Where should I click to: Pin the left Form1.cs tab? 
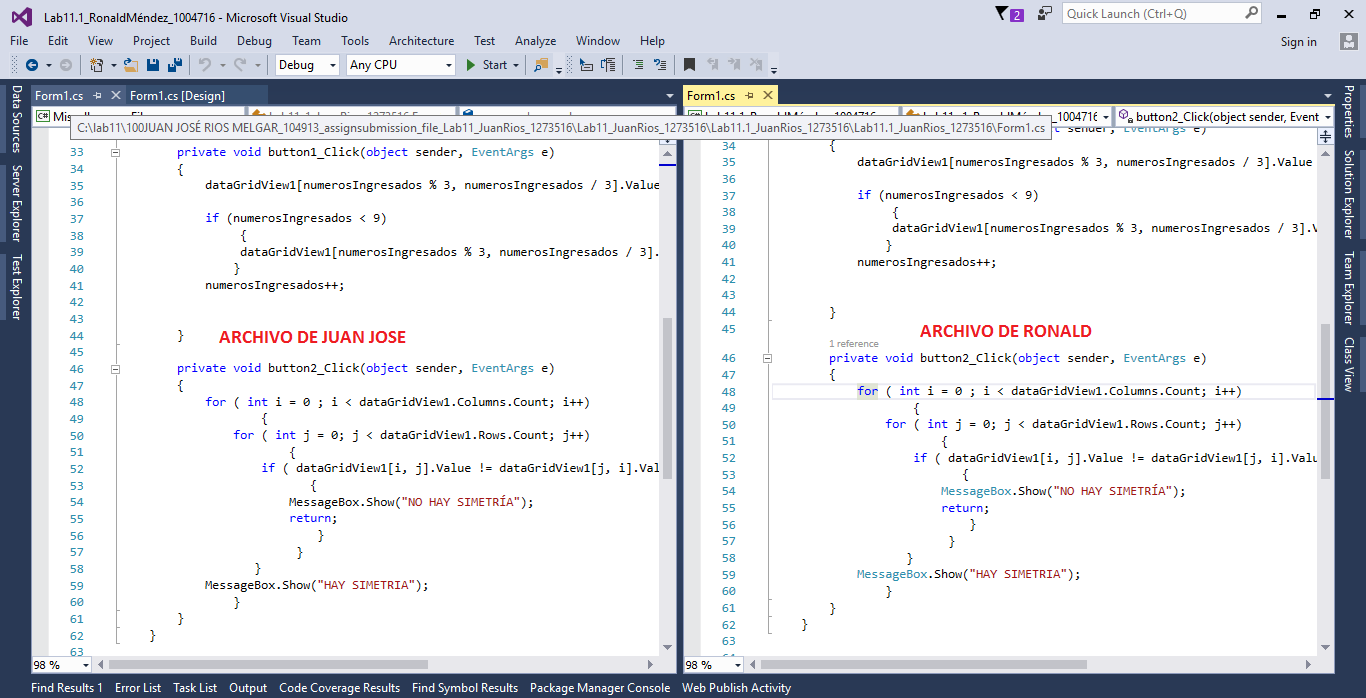(98, 96)
